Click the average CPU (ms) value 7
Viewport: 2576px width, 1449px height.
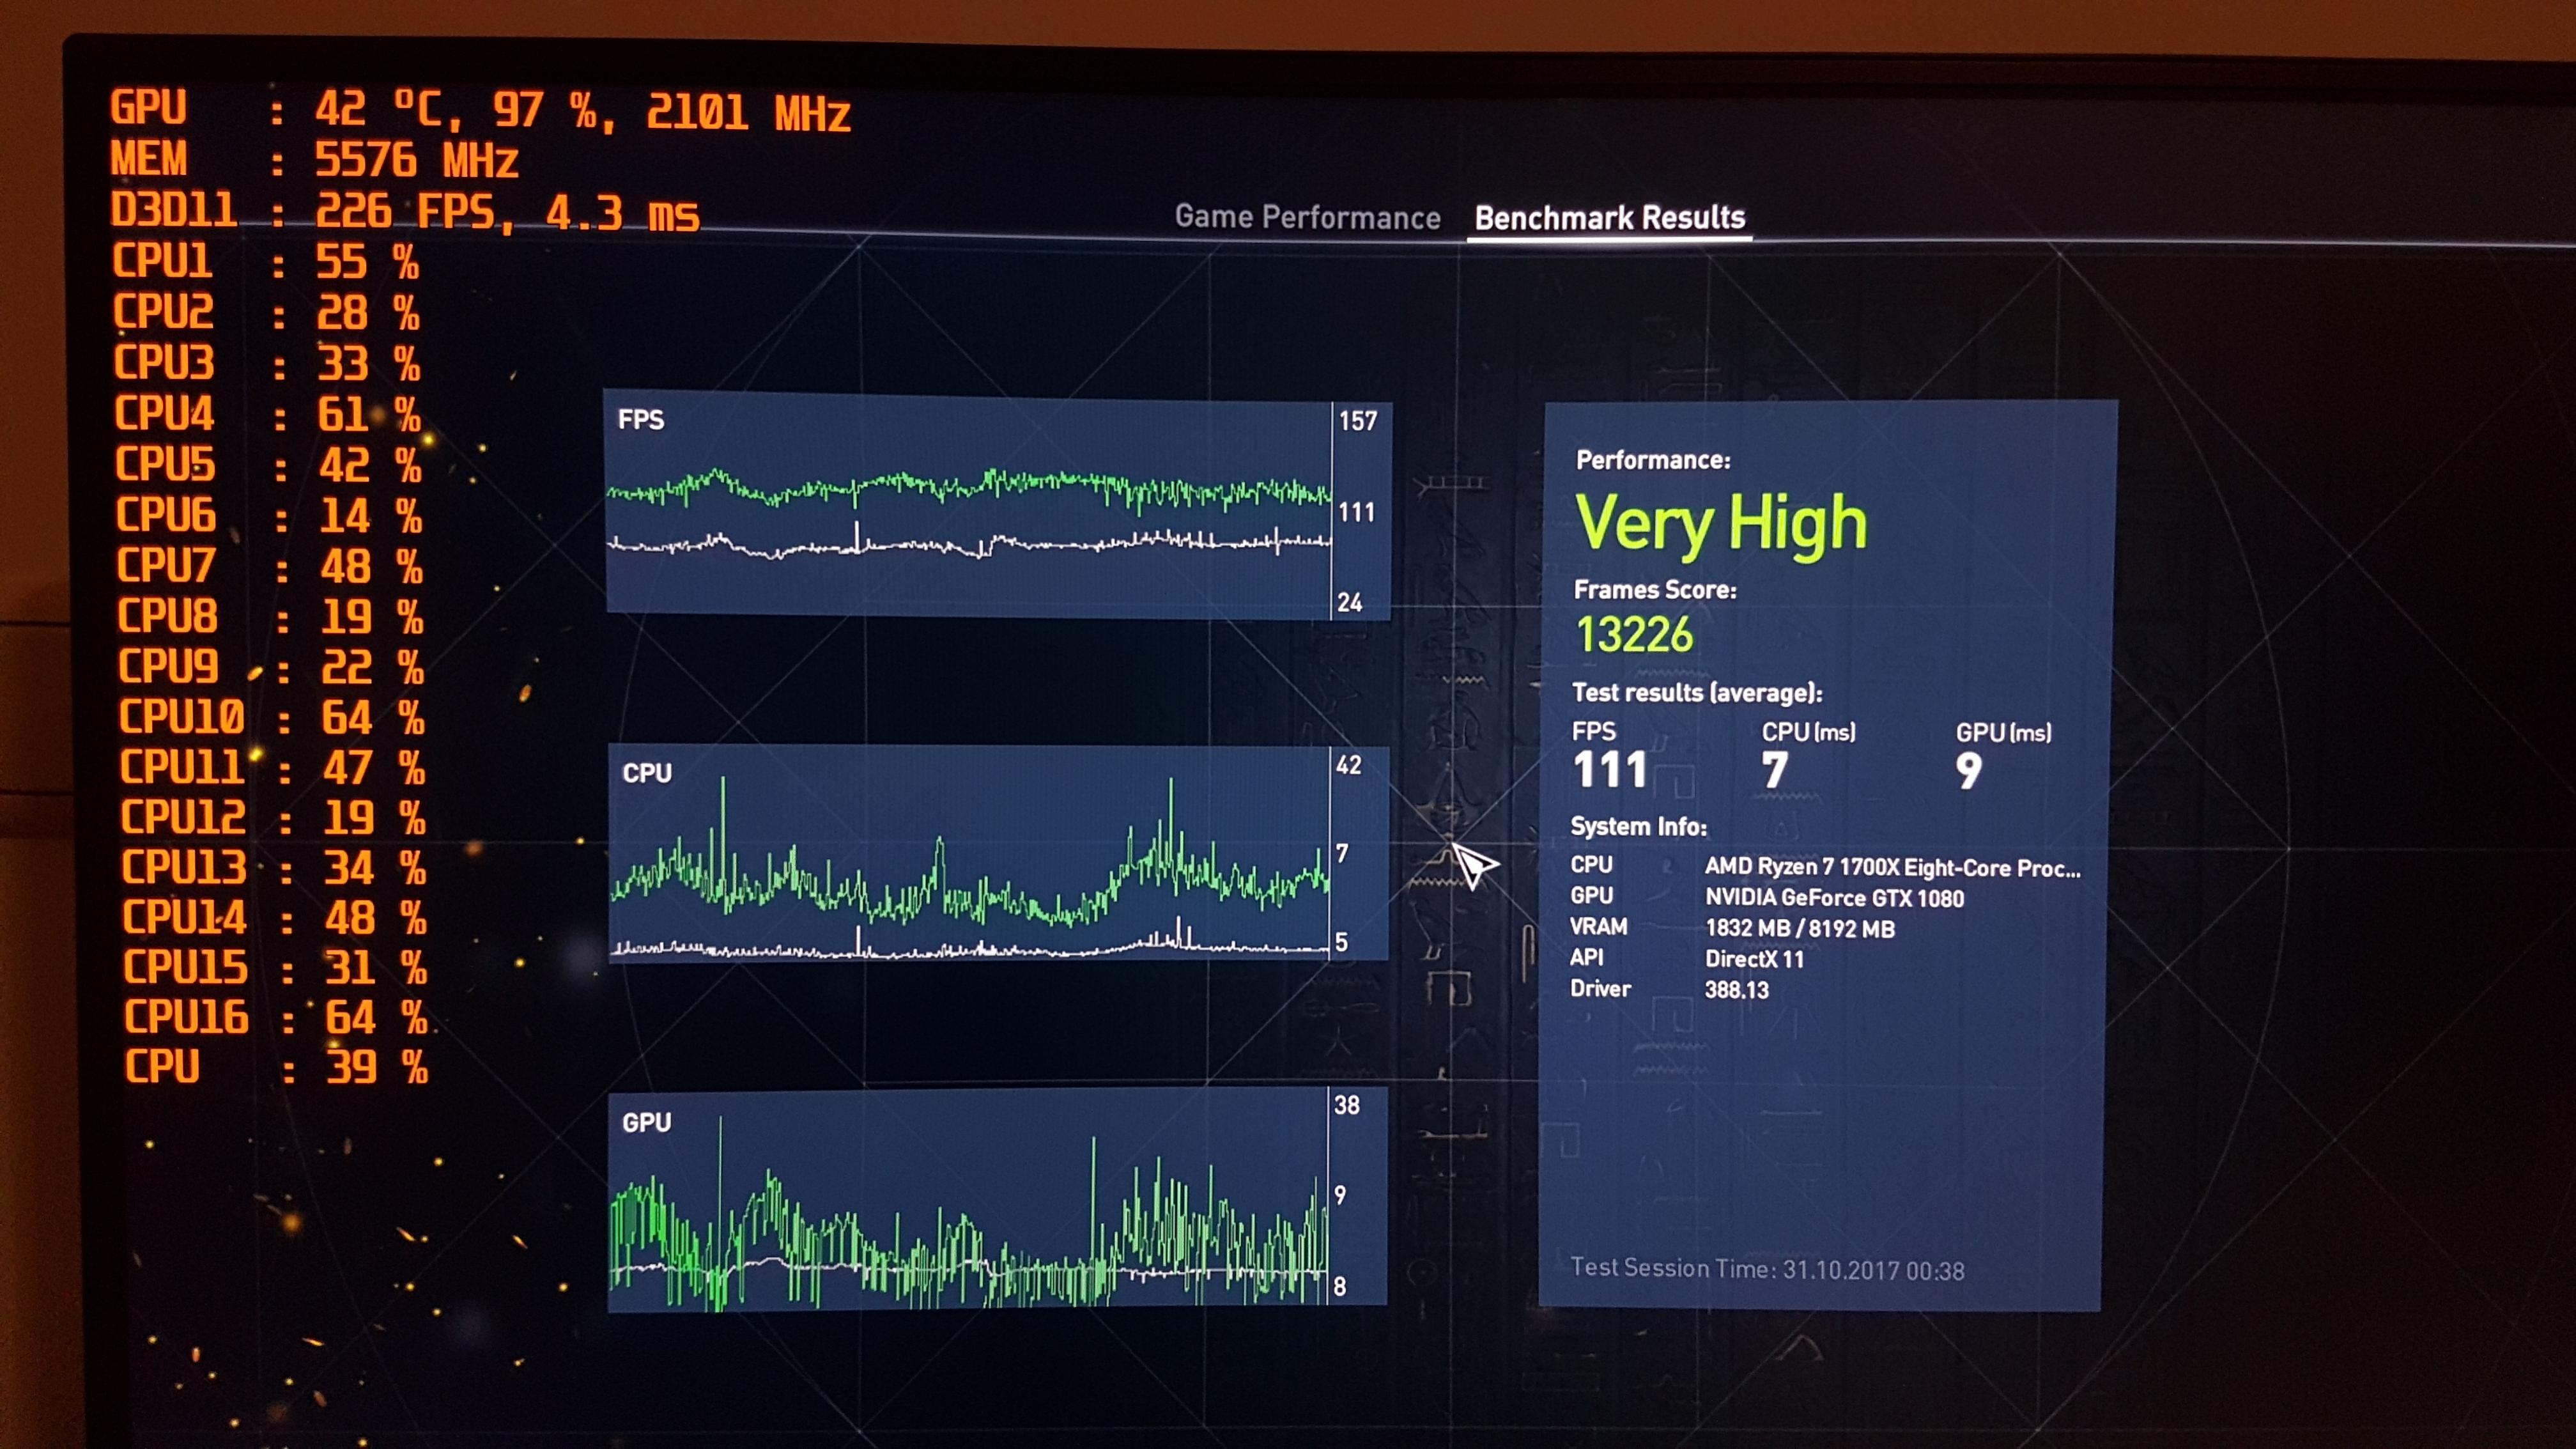pyautogui.click(x=1774, y=770)
